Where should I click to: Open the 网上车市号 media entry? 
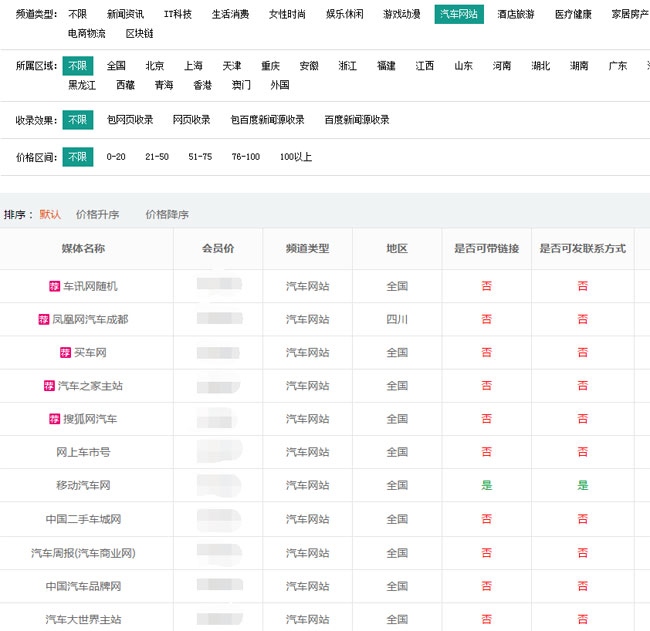83,452
